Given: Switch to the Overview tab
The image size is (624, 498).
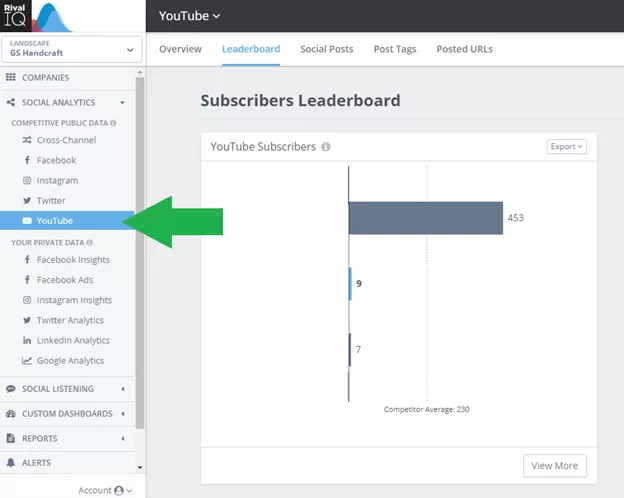Looking at the screenshot, I should [180, 49].
